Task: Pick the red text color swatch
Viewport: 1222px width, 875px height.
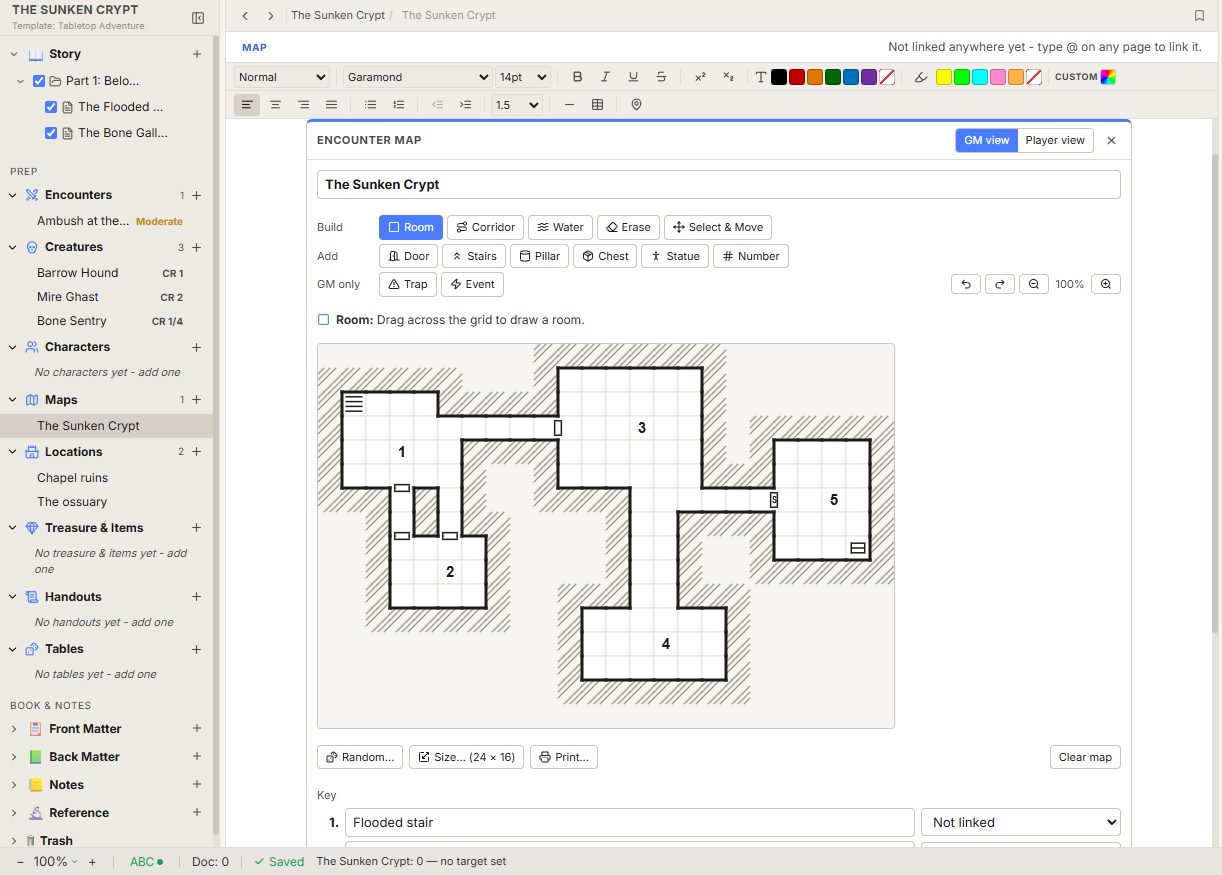Action: pyautogui.click(x=797, y=77)
